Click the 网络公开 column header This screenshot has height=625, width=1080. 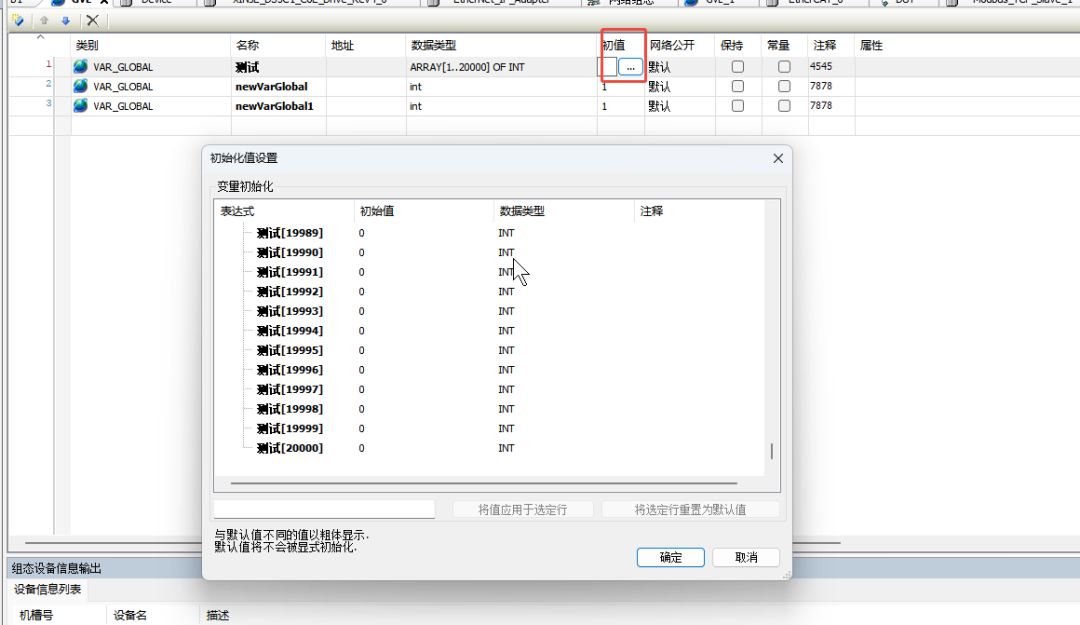[x=672, y=45]
